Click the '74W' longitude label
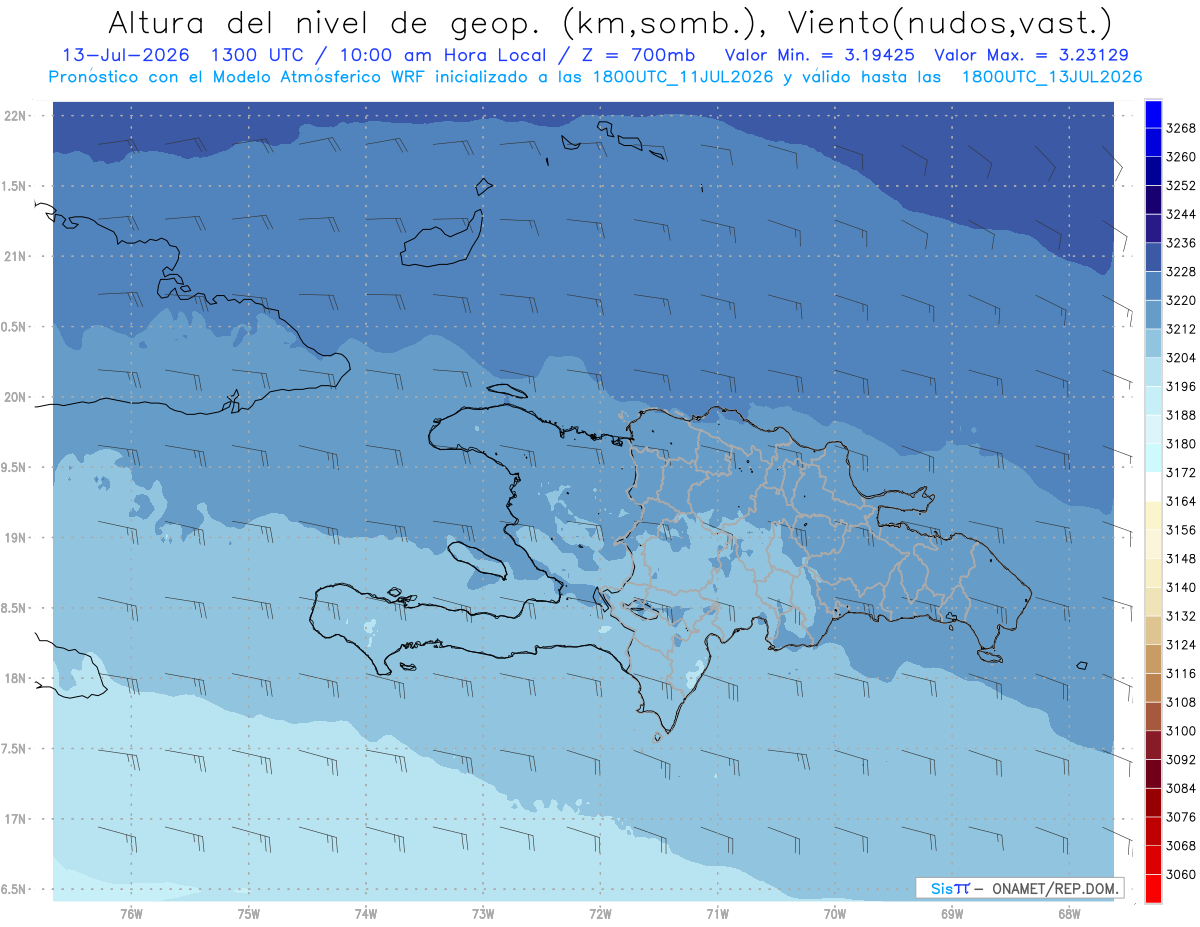This screenshot has width=1200, height=927. [366, 913]
